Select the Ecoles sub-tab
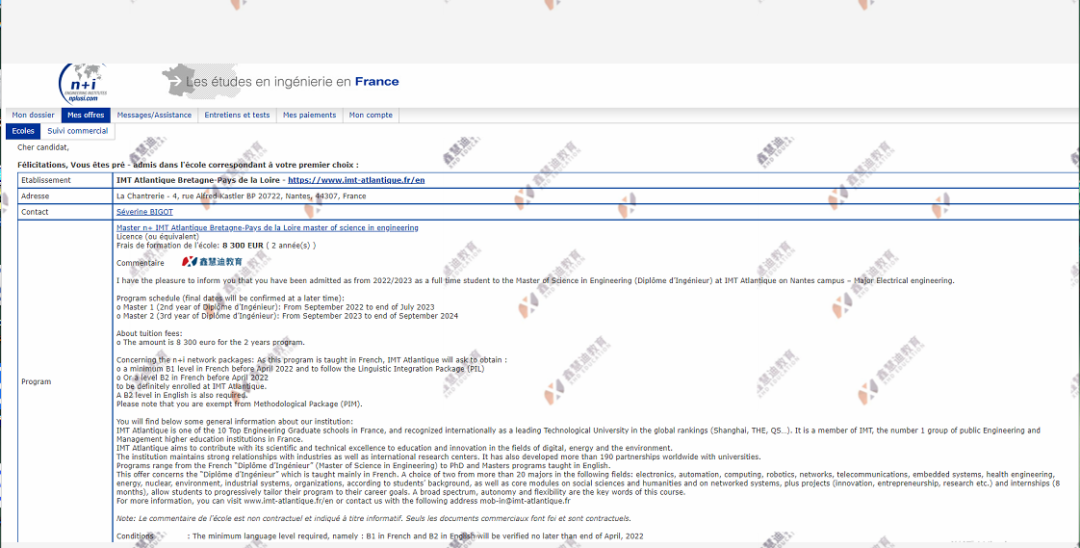 pos(23,131)
